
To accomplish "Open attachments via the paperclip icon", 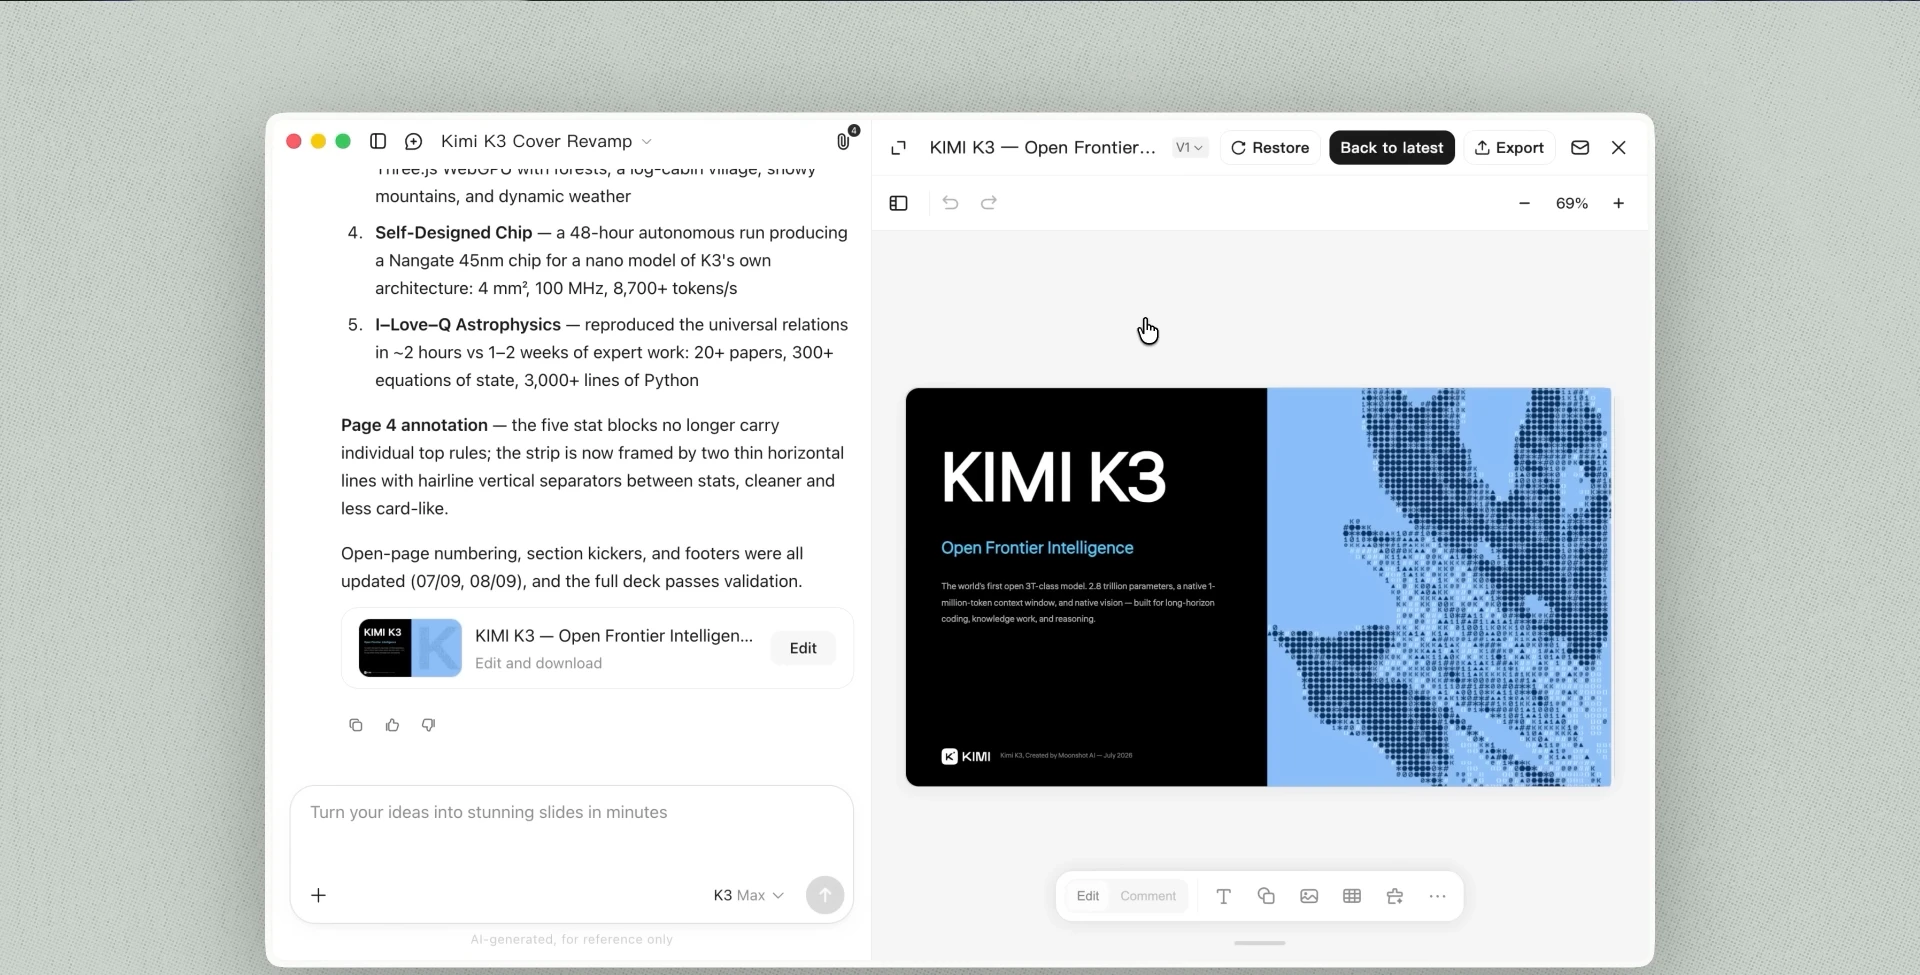I will [844, 141].
